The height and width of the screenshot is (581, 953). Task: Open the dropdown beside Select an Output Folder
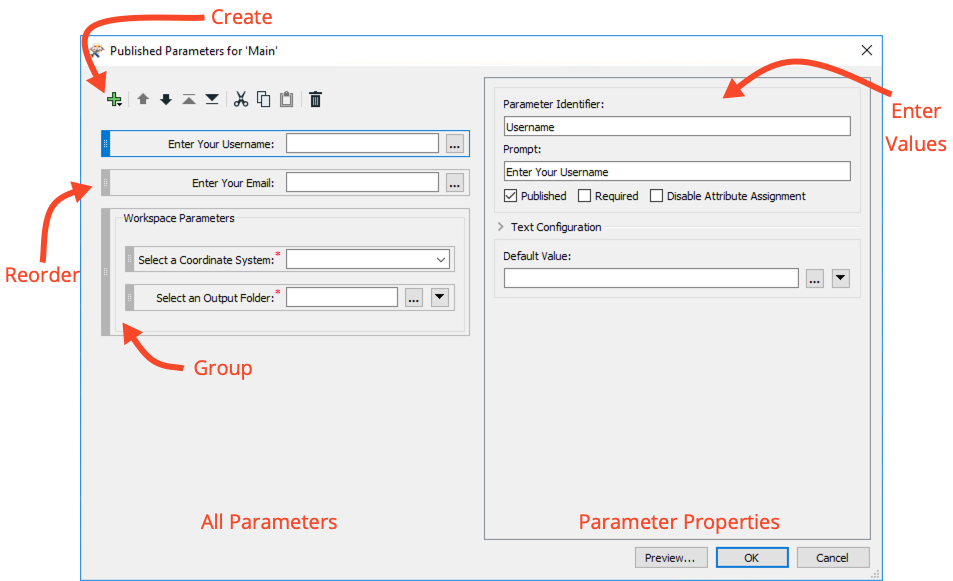(x=439, y=296)
